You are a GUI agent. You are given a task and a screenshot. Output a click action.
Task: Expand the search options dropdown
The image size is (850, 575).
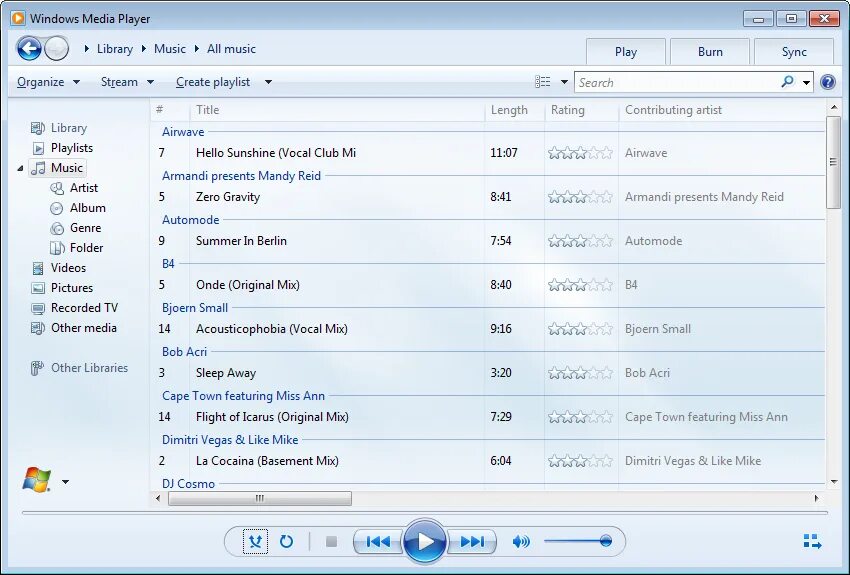tap(807, 83)
